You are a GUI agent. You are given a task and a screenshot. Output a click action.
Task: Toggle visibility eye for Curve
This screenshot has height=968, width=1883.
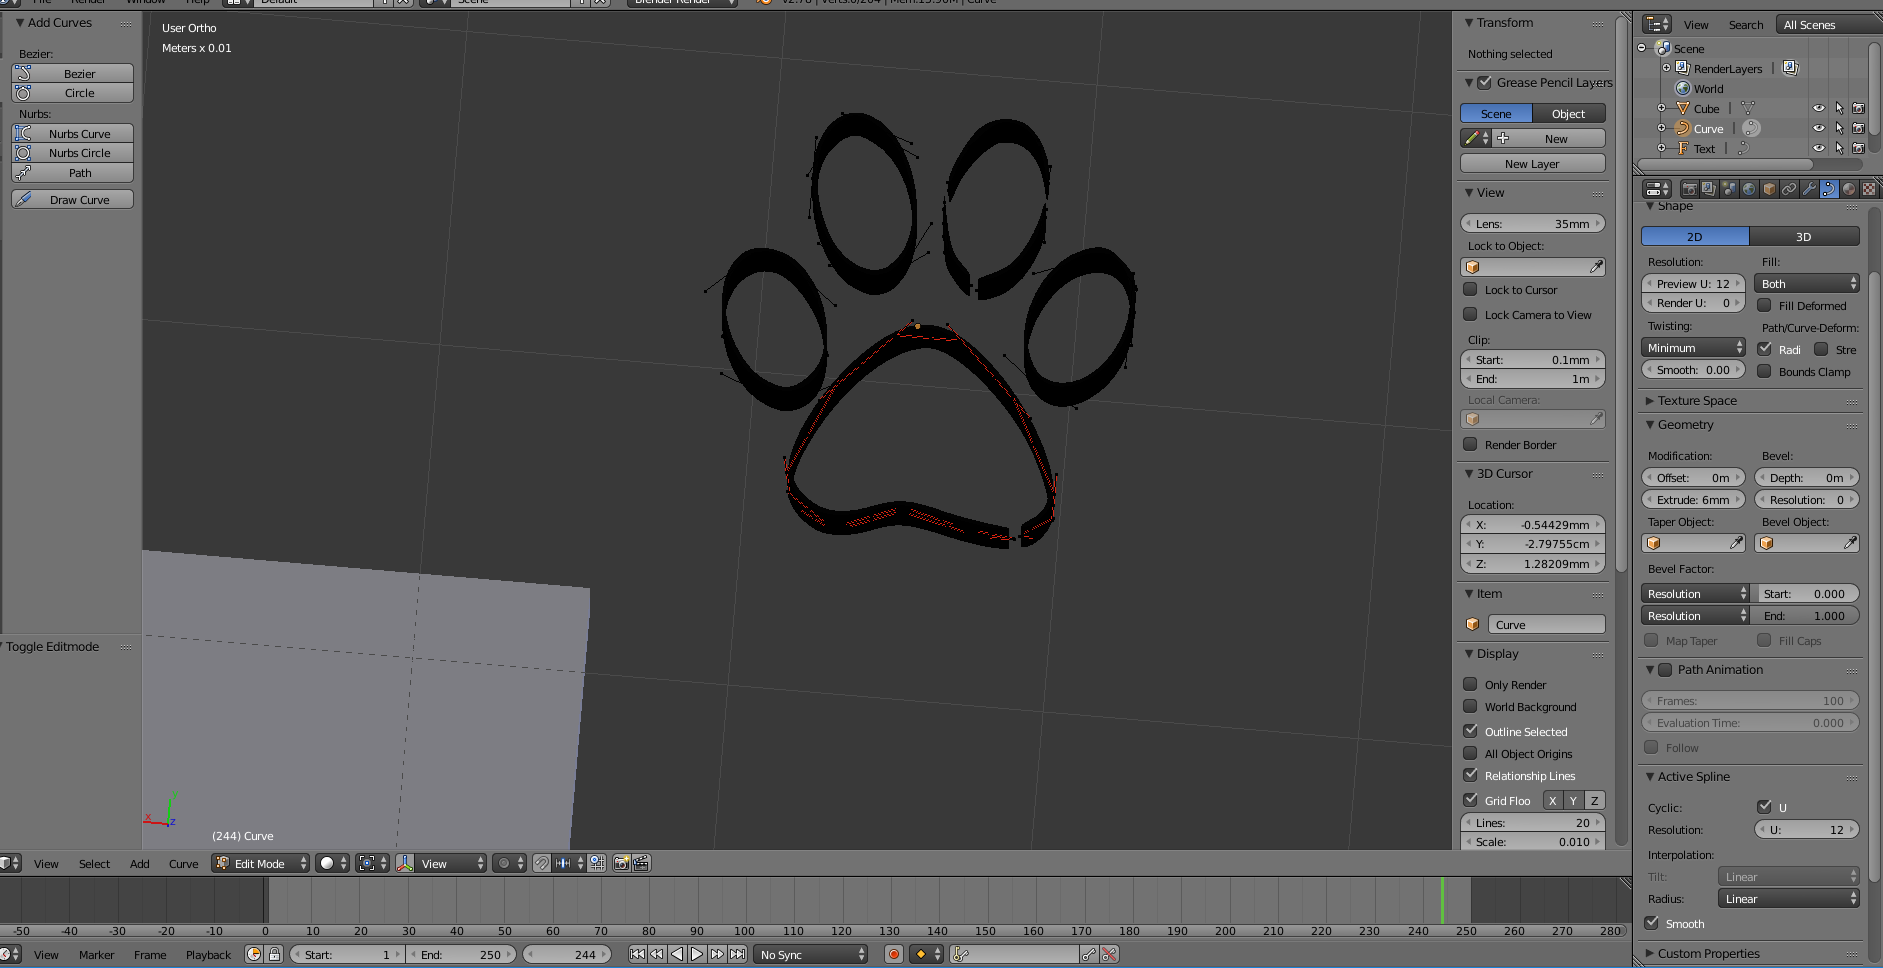coord(1819,128)
